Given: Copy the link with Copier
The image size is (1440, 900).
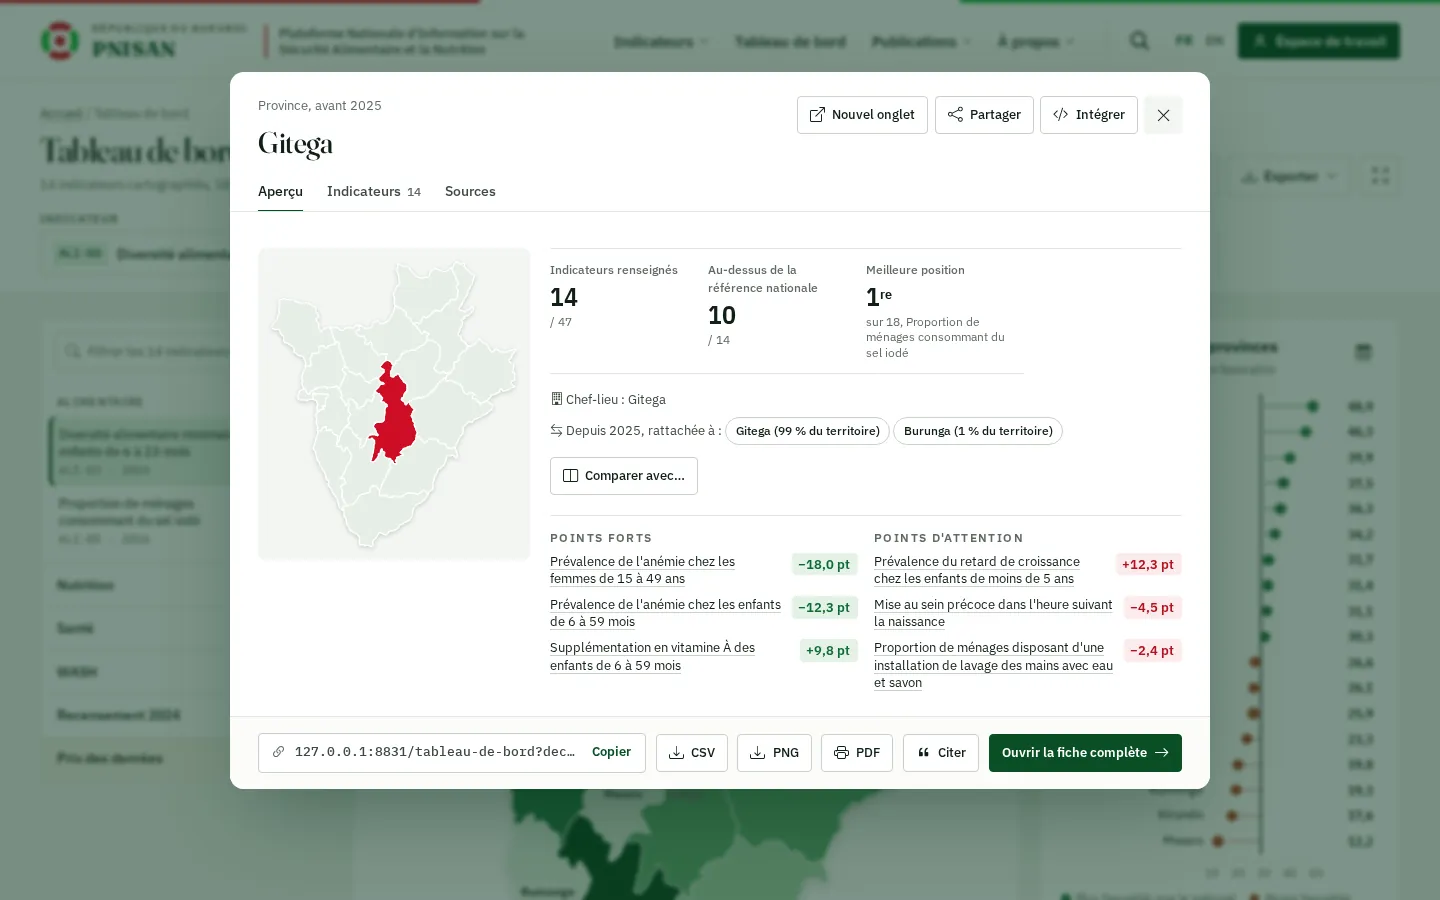Looking at the screenshot, I should pyautogui.click(x=611, y=752).
